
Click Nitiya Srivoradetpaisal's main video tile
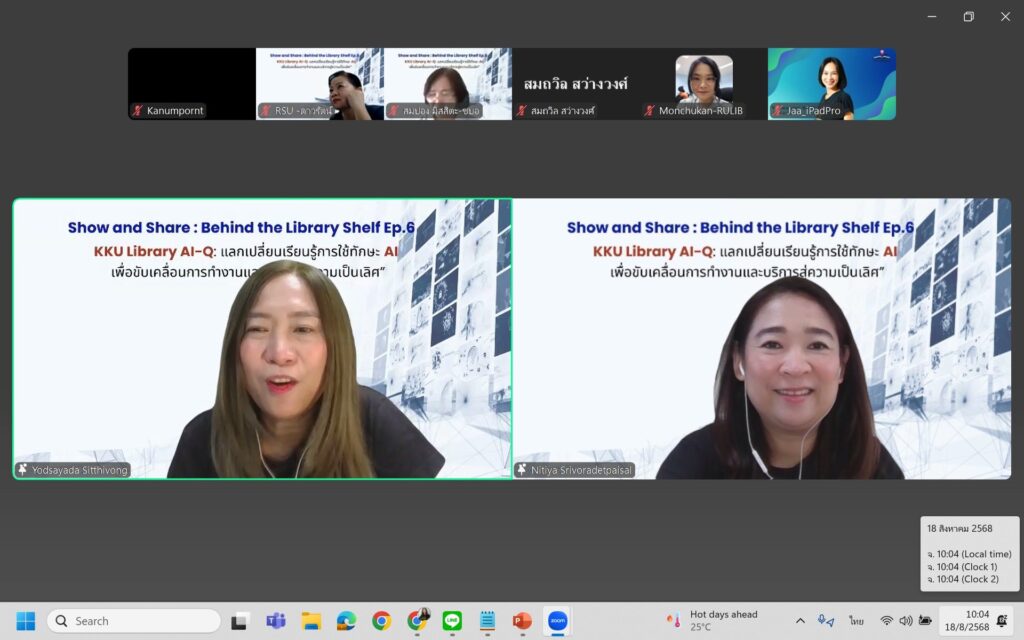(762, 339)
